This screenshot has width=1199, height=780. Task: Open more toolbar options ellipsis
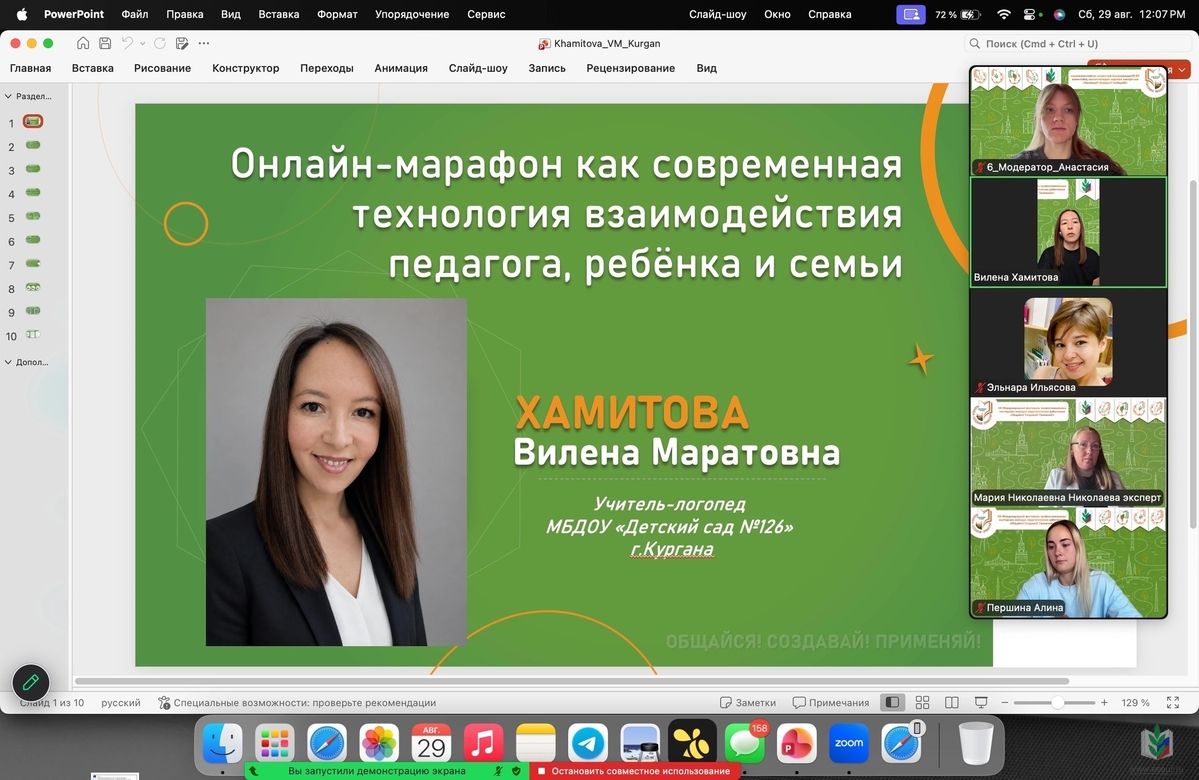(203, 44)
